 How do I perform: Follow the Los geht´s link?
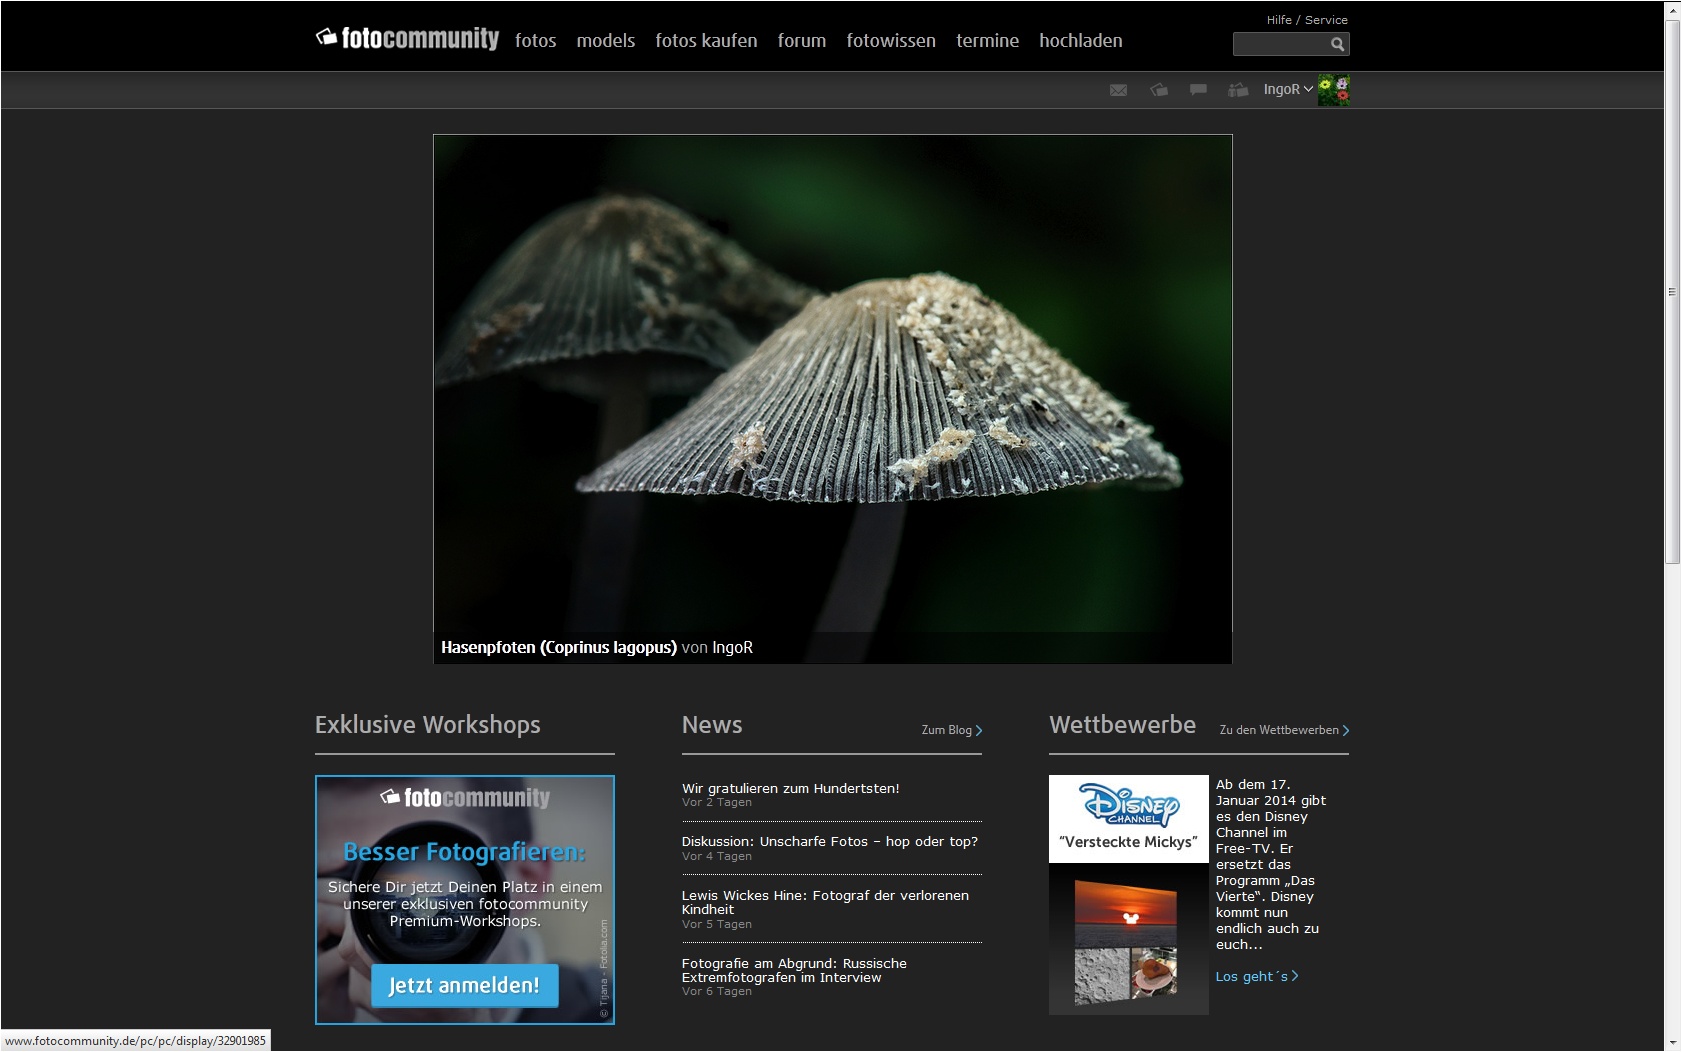[x=1251, y=976]
